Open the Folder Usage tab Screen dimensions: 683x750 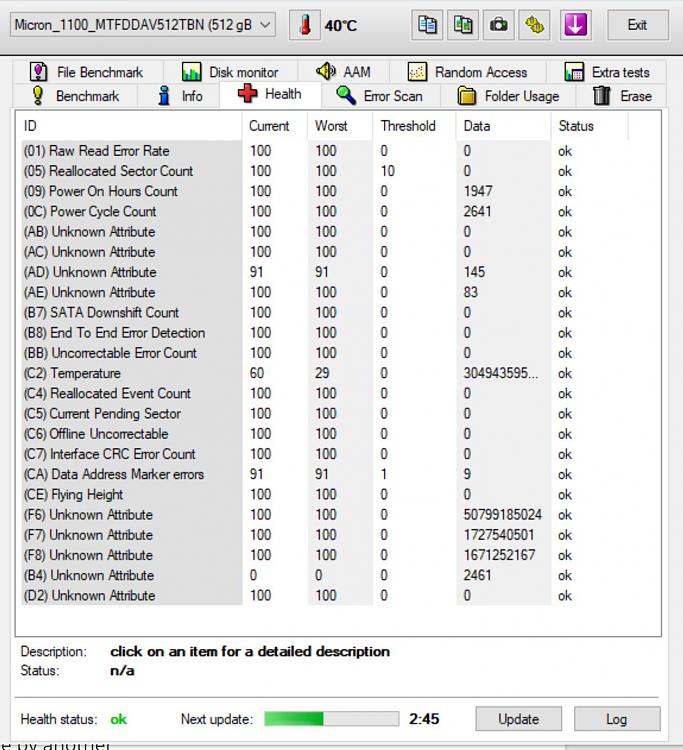[508, 96]
